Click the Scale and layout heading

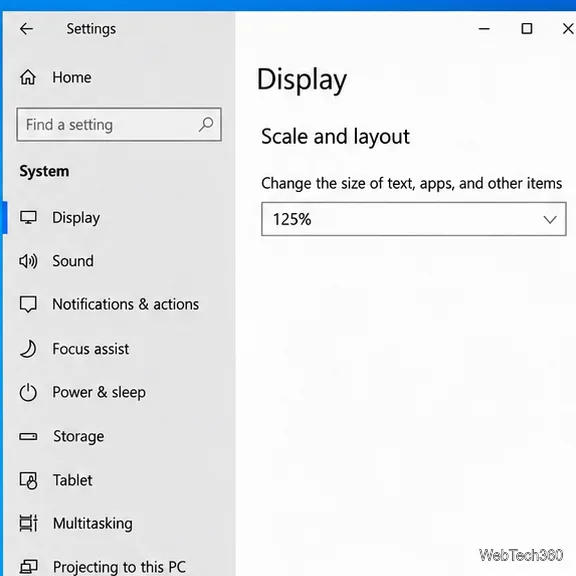335,137
